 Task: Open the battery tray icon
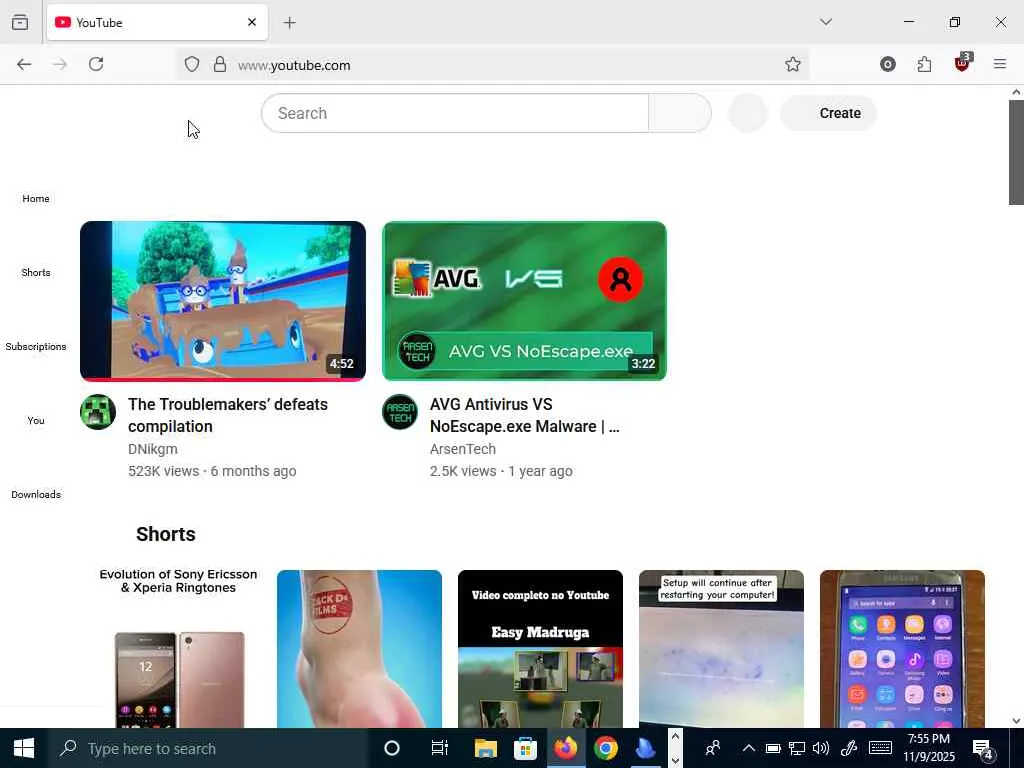[x=773, y=748]
